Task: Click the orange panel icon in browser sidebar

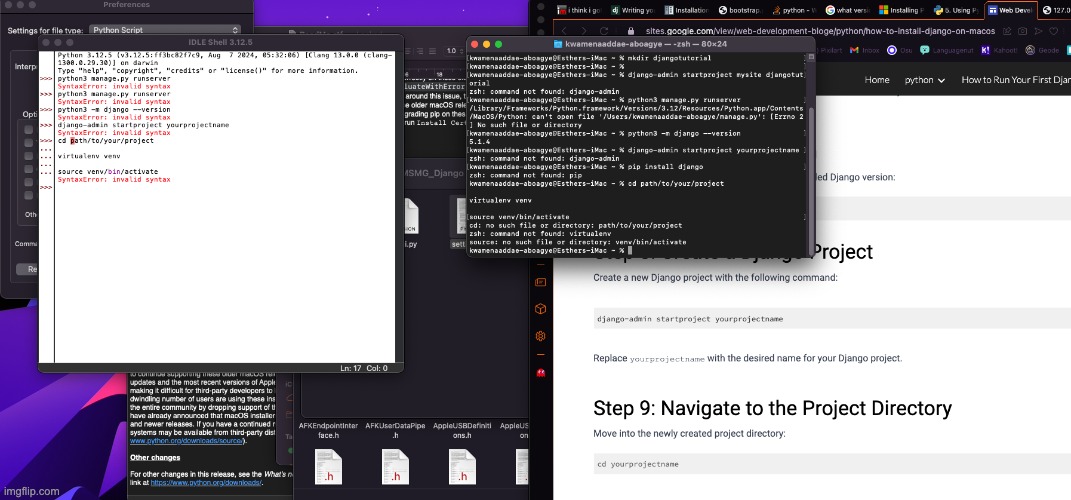Action: click(540, 281)
